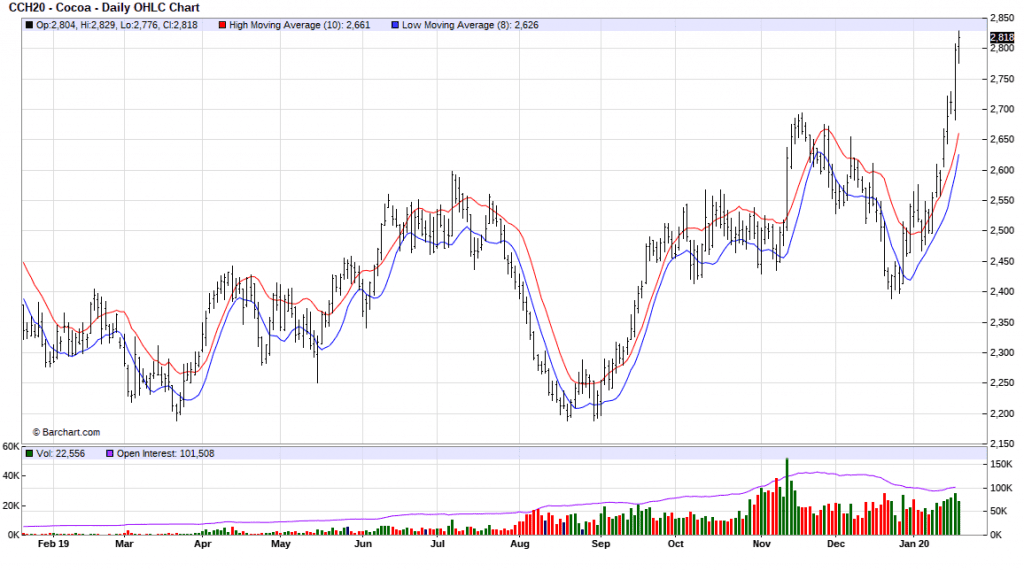Viewport: 1024px width, 571px height.
Task: Select the Aug label on time axis
Action: [518, 546]
